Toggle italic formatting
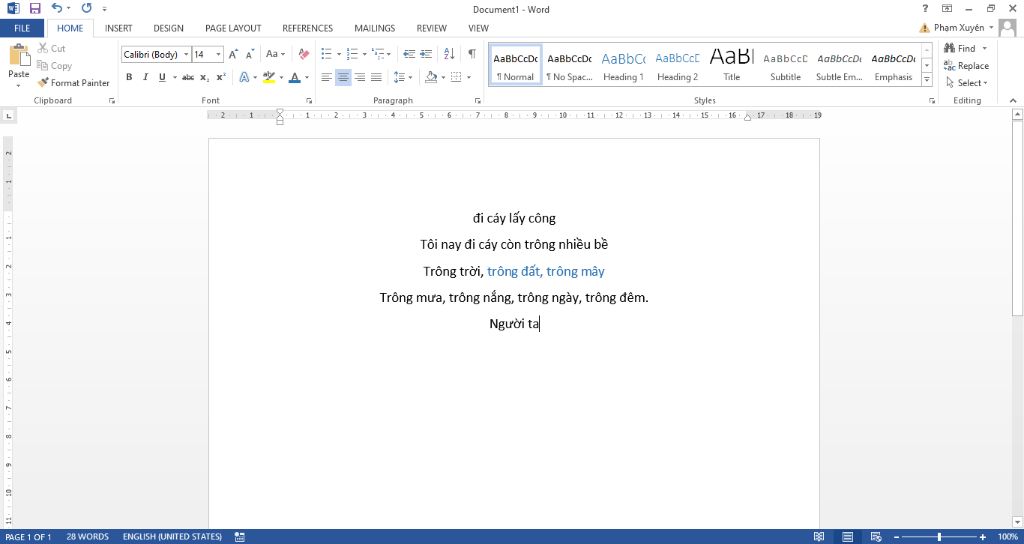This screenshot has width=1024, height=544. point(146,77)
